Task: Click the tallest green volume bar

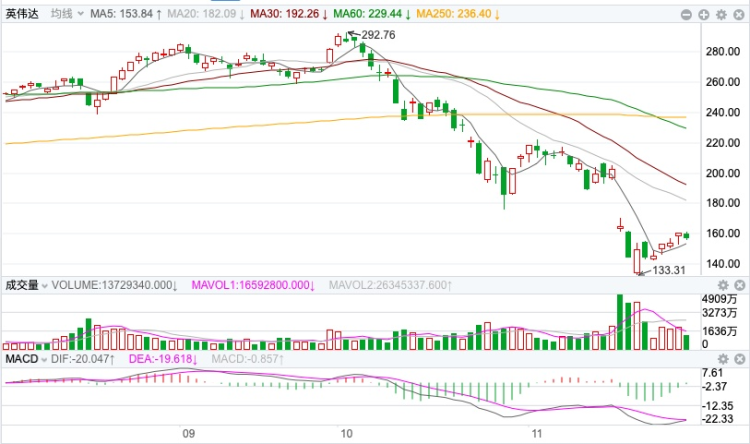Action: click(620, 322)
